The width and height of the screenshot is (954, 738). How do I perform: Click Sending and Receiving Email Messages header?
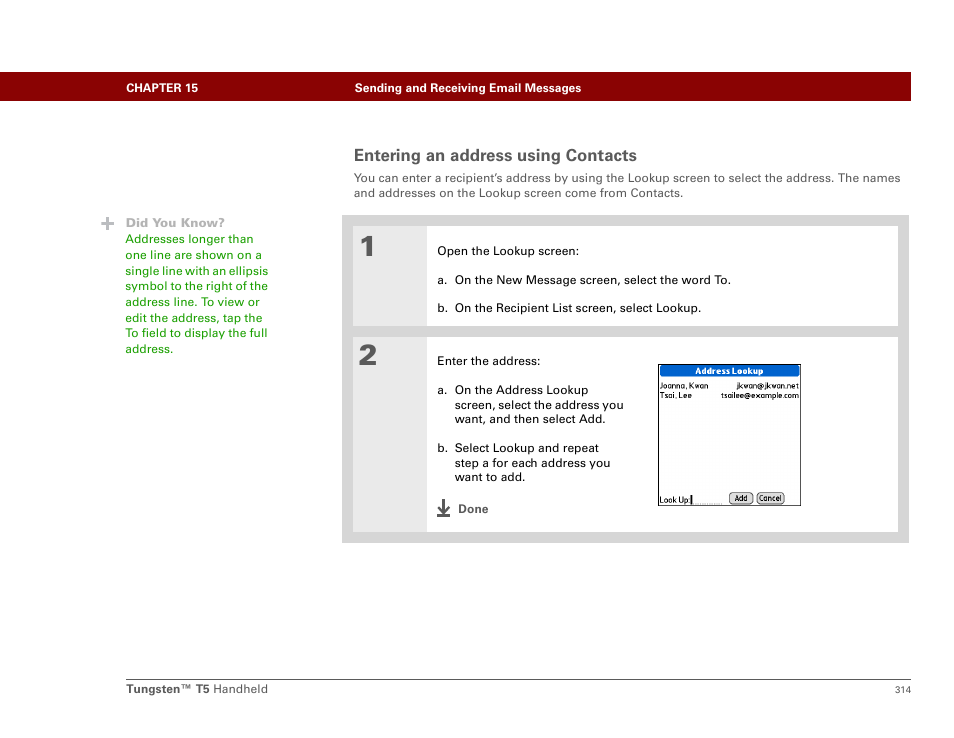467,88
